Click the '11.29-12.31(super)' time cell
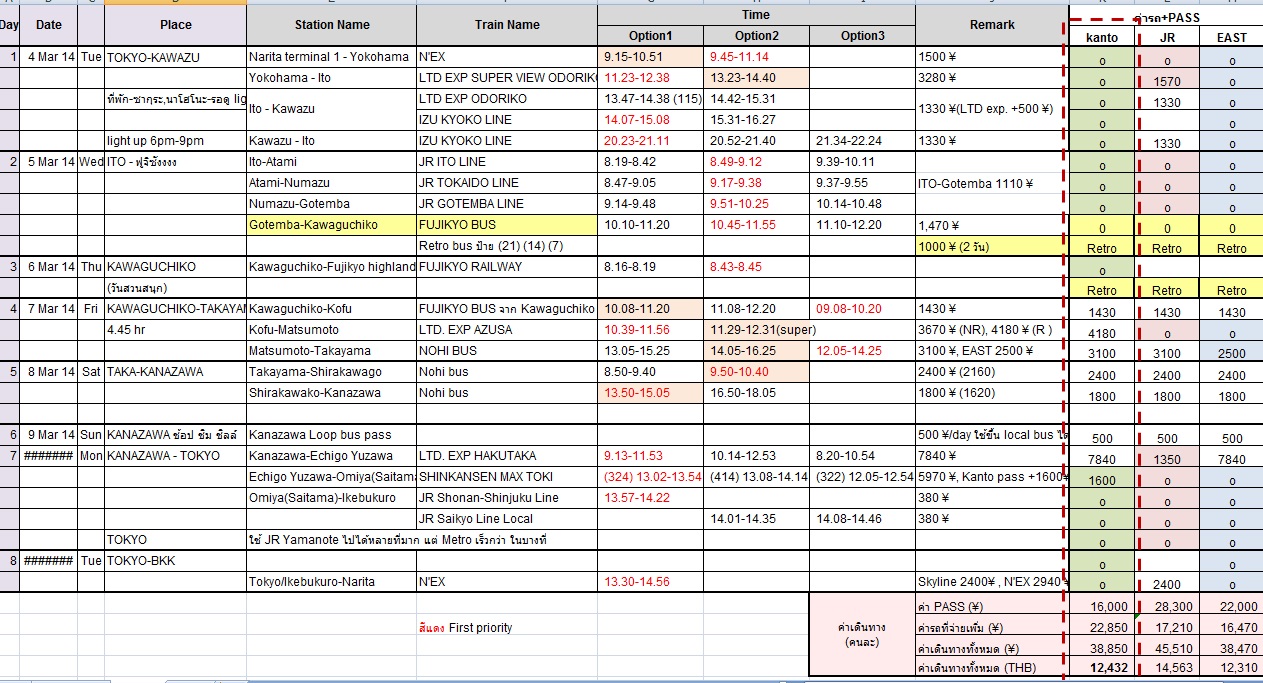Viewport: 1263px width, 683px height. click(757, 330)
